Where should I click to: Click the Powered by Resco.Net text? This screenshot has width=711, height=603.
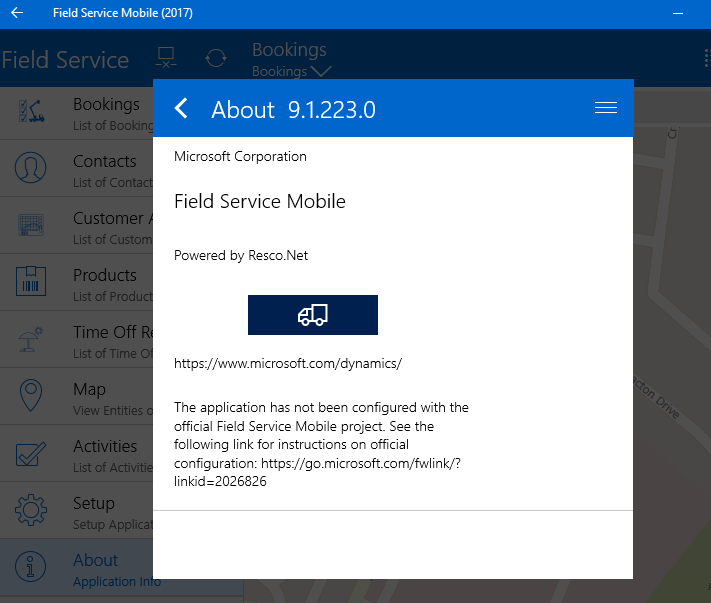[241, 256]
